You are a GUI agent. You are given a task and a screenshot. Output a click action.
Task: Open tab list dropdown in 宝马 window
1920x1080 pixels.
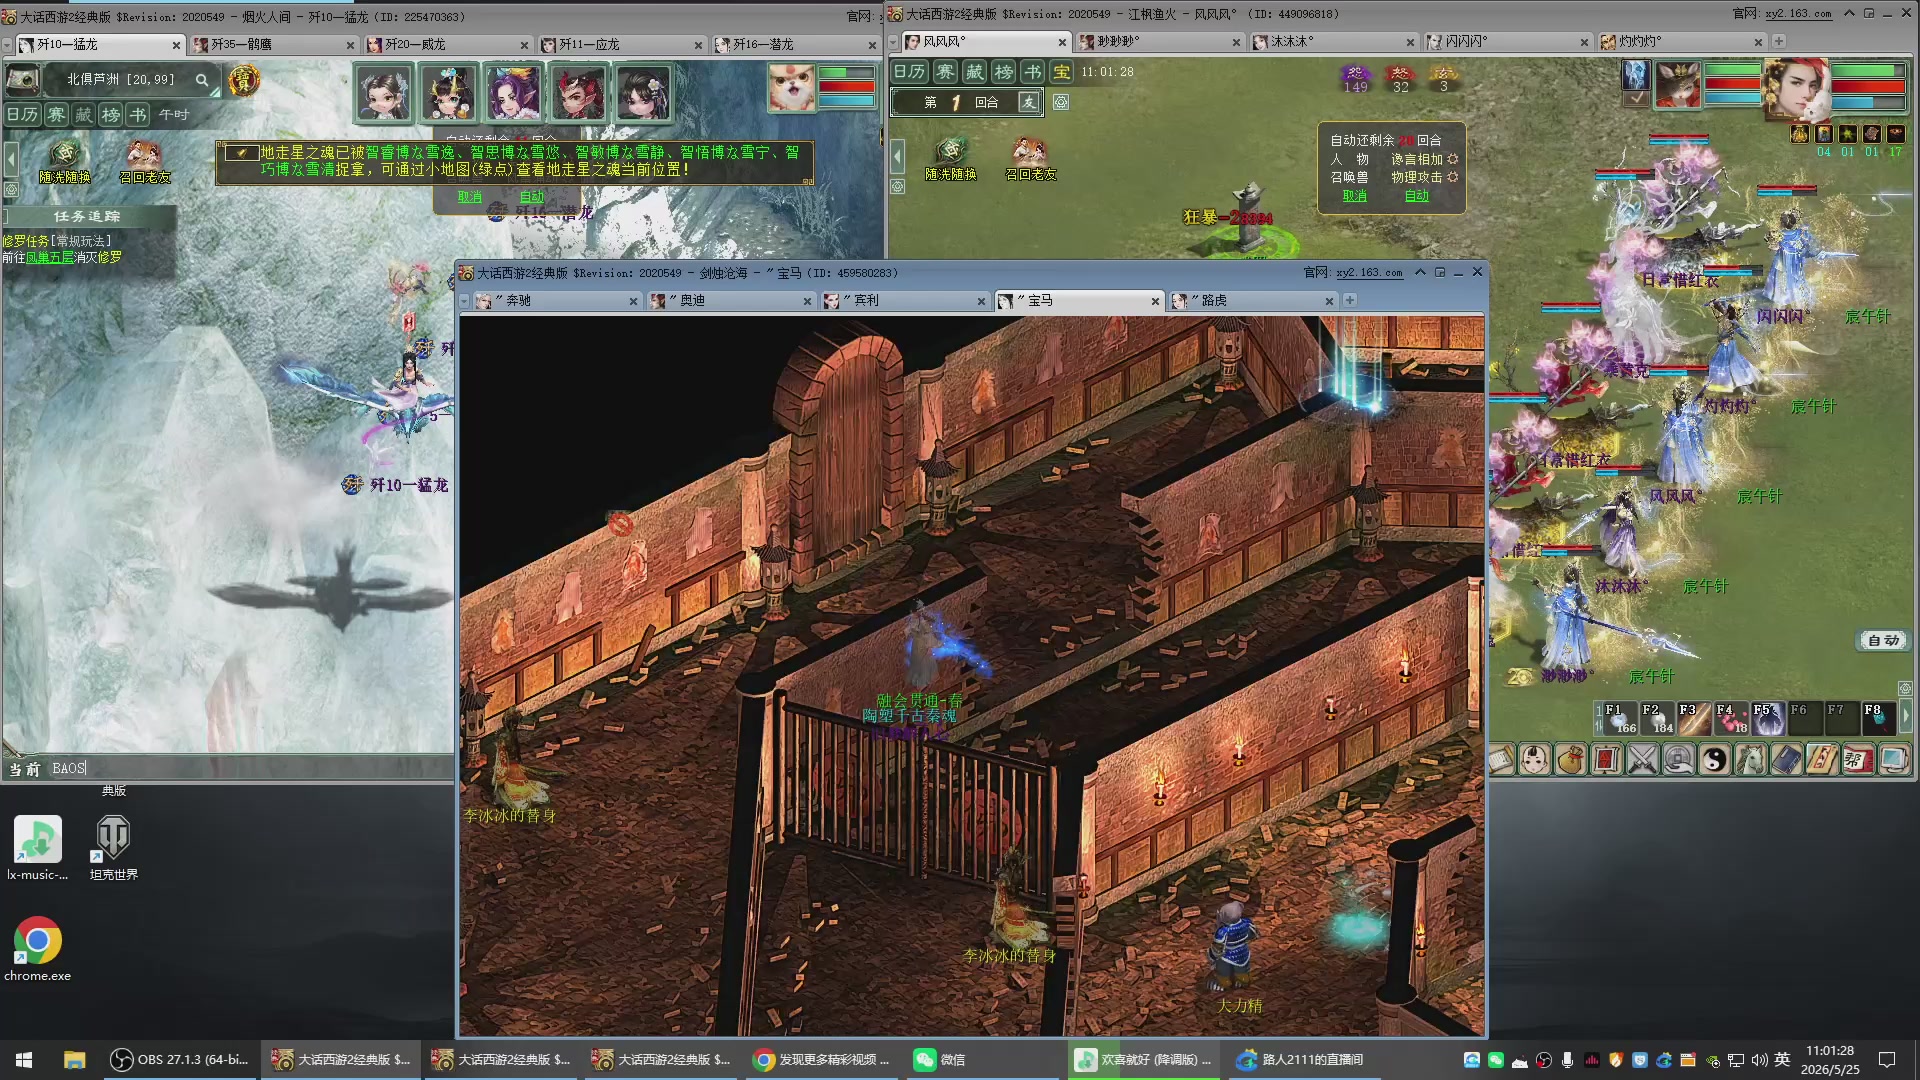pyautogui.click(x=464, y=300)
